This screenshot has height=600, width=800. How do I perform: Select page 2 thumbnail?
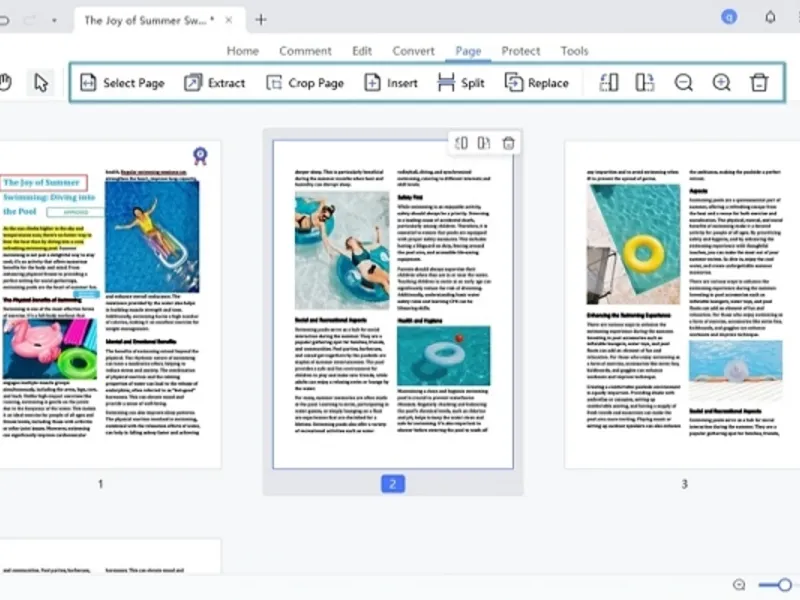coord(393,305)
